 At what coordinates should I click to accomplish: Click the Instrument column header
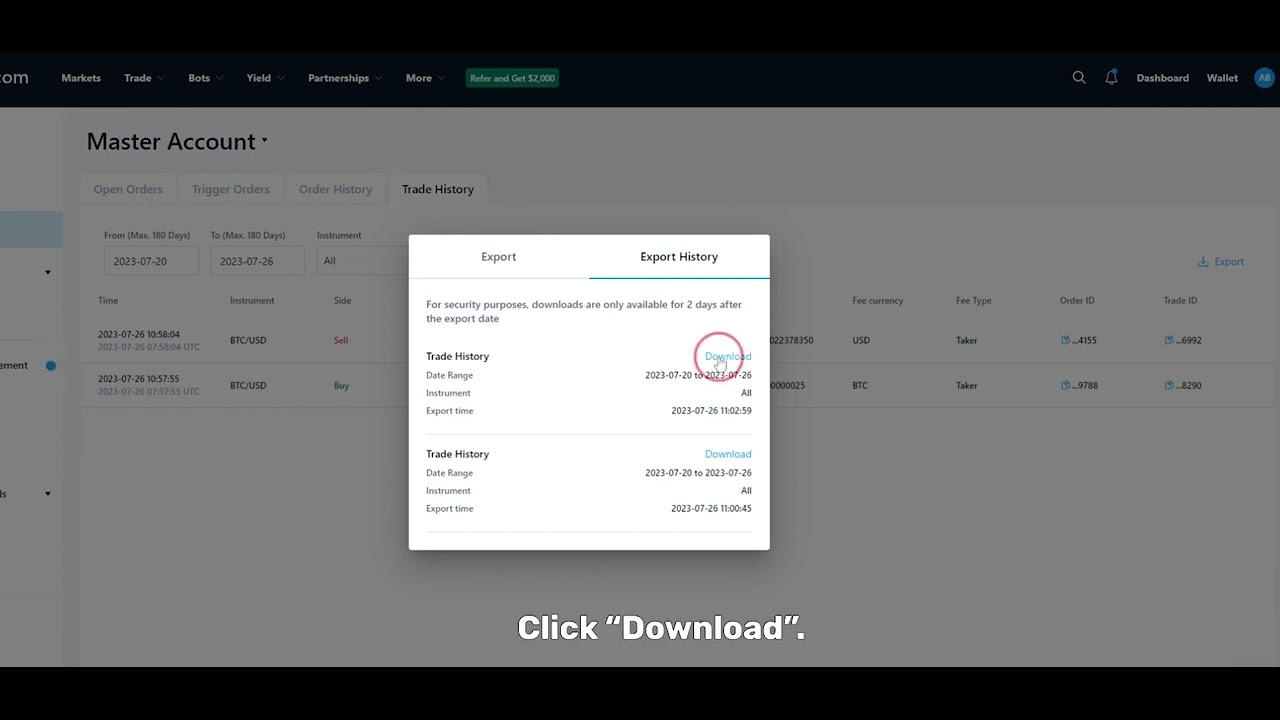(x=252, y=300)
